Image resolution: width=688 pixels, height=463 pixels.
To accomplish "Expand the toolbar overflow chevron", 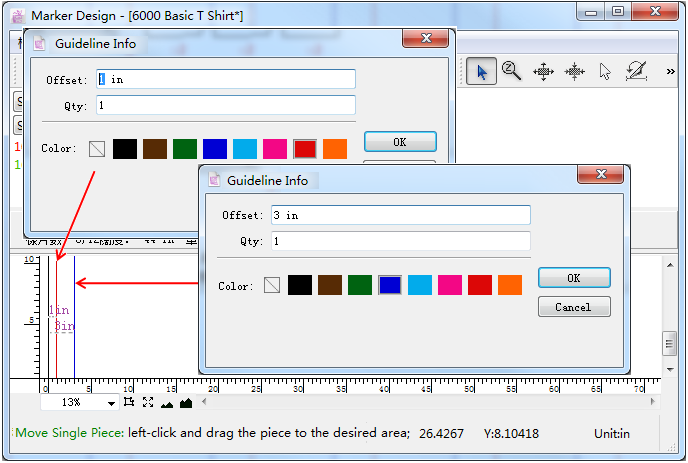I will [x=669, y=72].
